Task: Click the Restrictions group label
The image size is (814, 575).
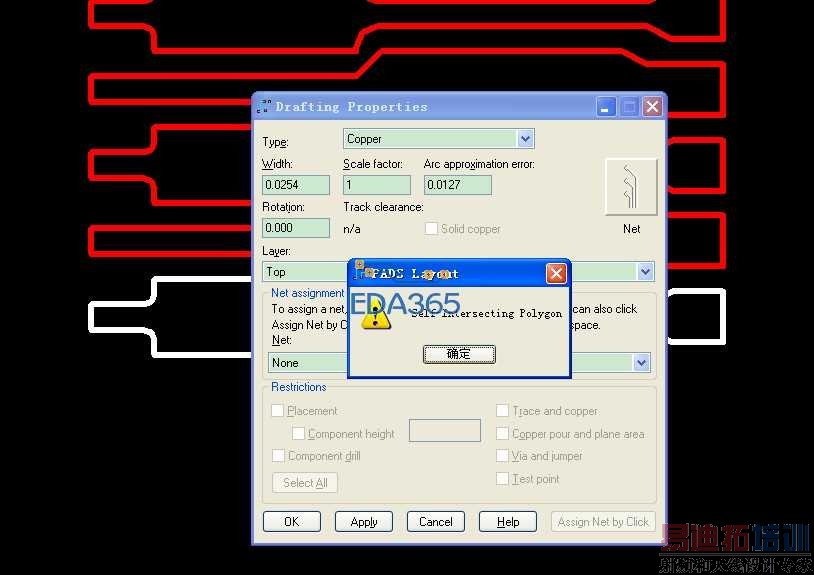Action: point(299,387)
